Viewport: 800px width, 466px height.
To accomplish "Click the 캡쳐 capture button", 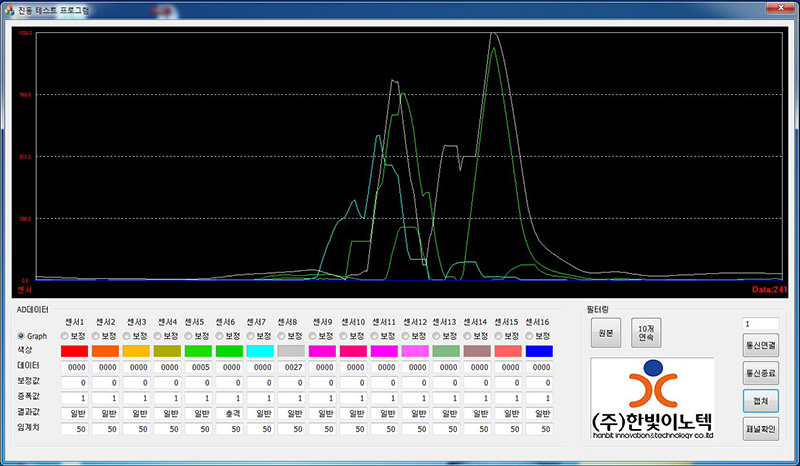I will [760, 400].
